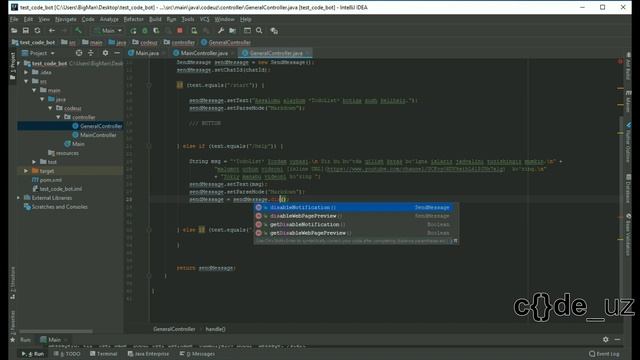Screen dimensions: 640x360
Task: Open the Run tool window button
Action: point(33,354)
